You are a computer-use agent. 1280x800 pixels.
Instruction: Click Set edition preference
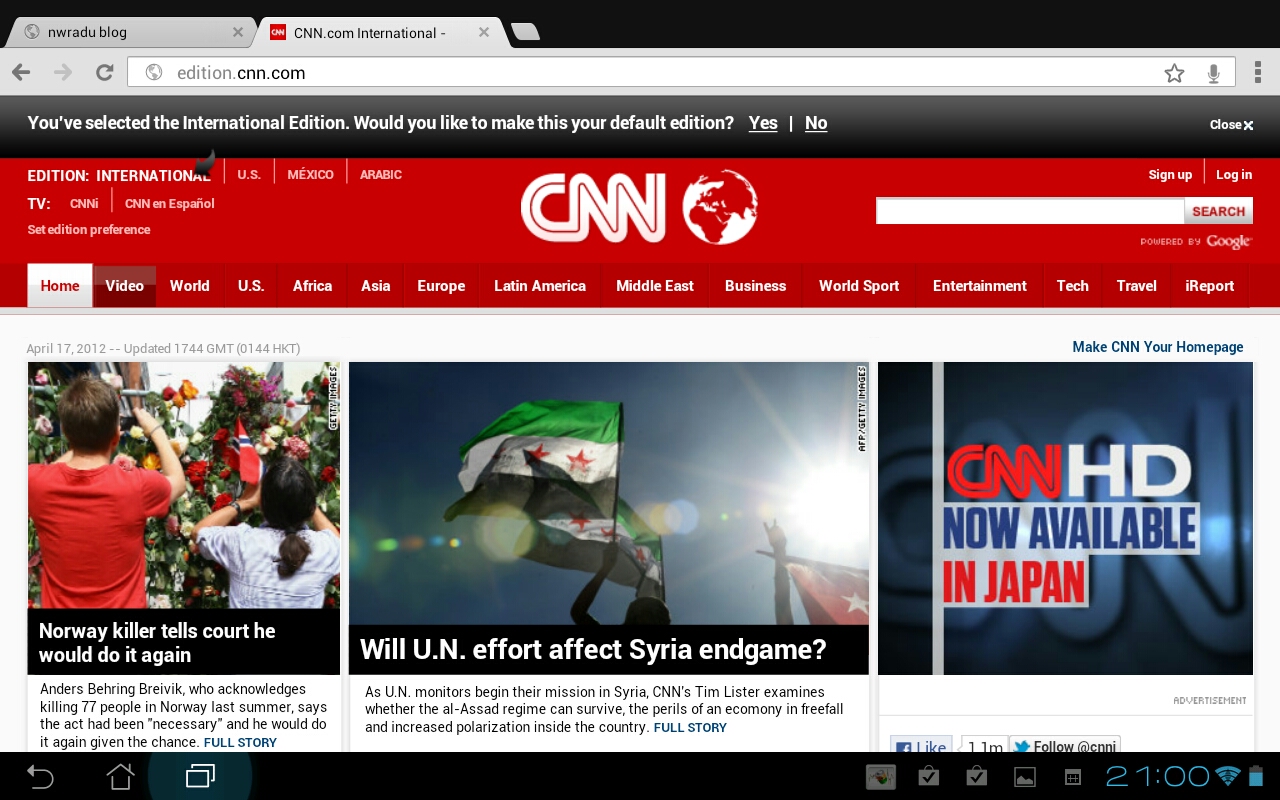tap(89, 229)
